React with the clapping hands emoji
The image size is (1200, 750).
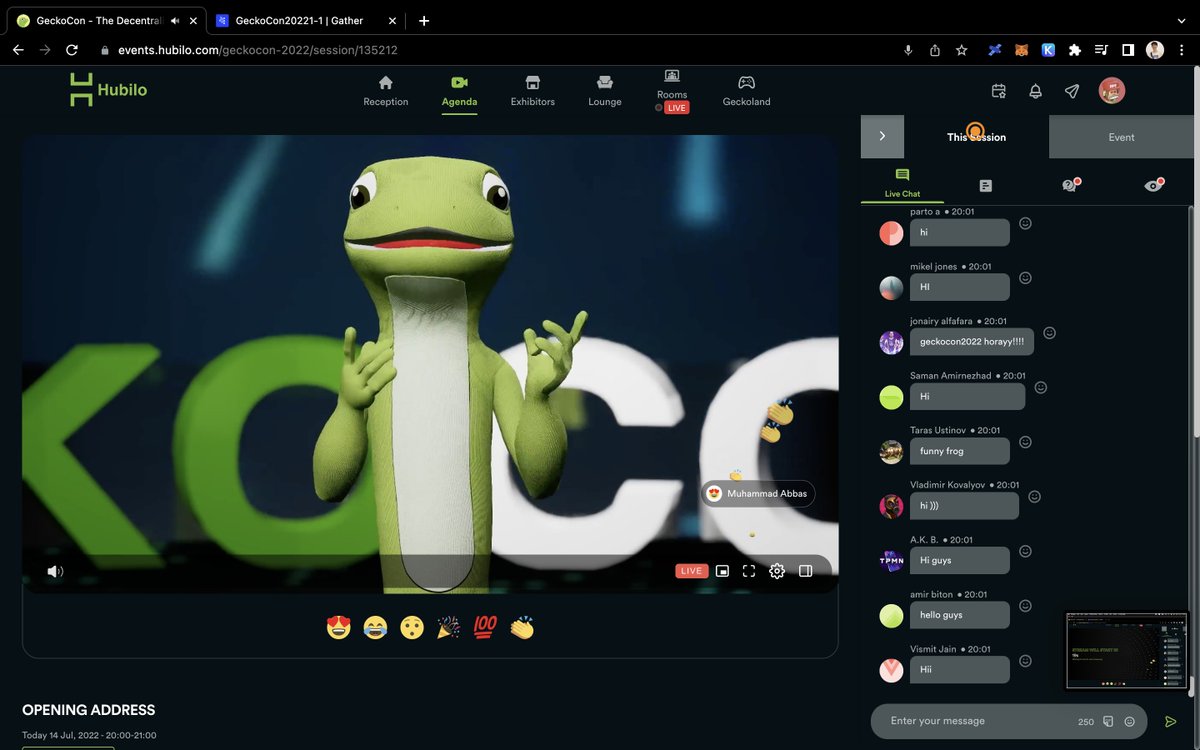[521, 628]
